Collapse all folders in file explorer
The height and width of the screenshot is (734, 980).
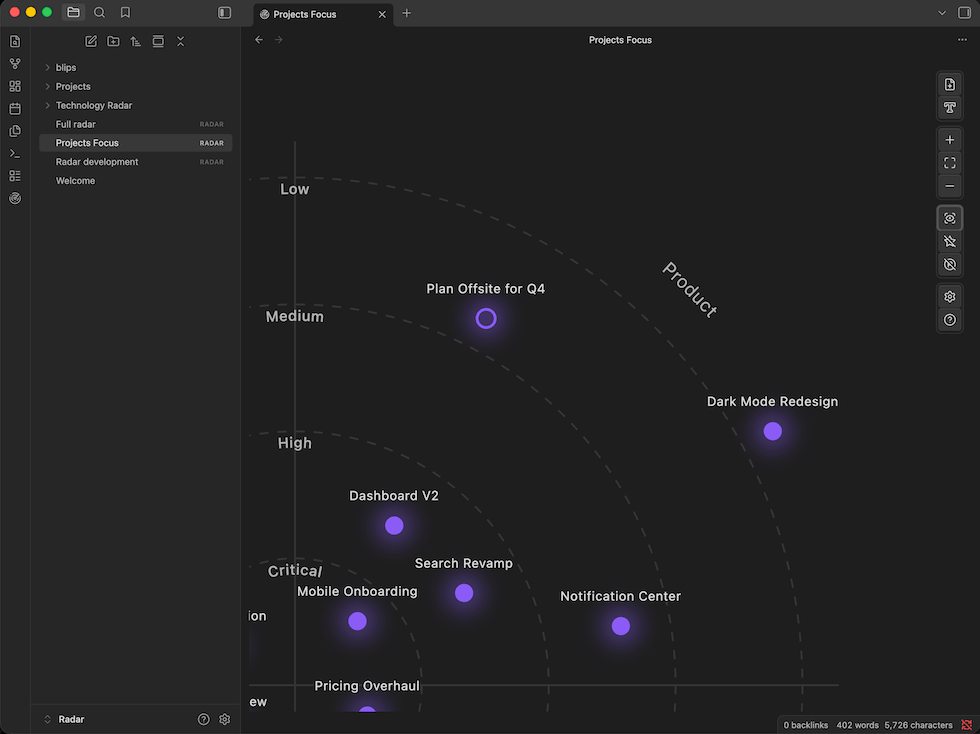click(x=181, y=41)
